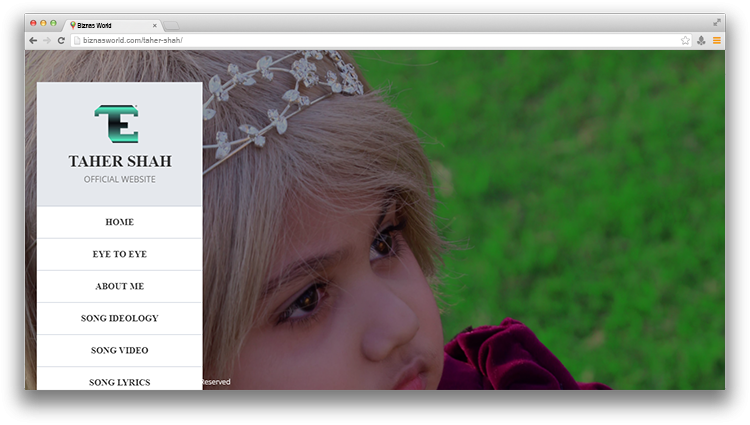The image size is (750, 425).
Task: Click the red close window button
Action: coord(33,23)
